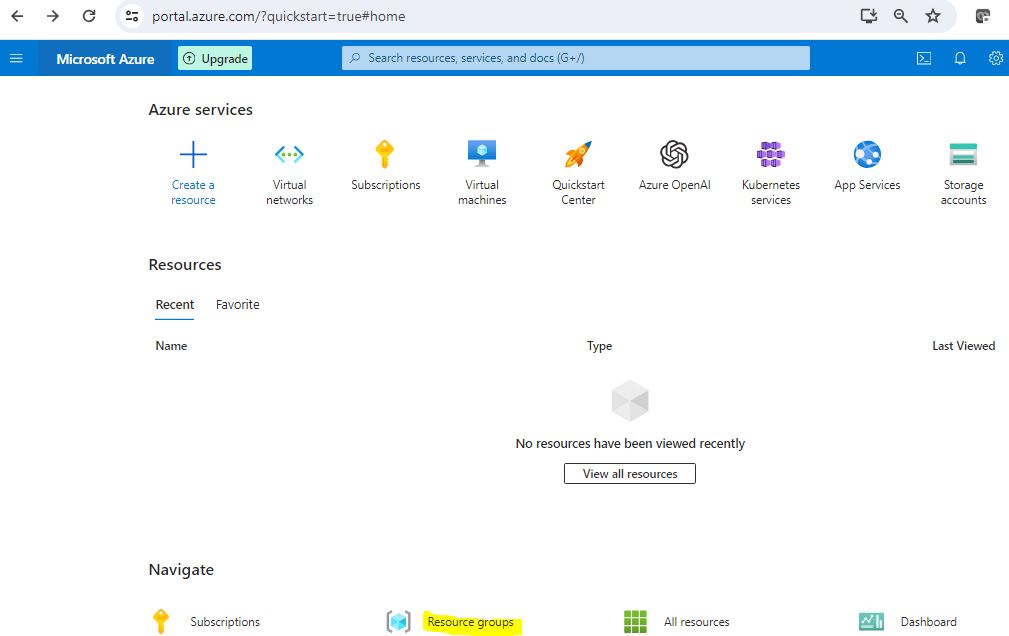Expand the hamburger portal menu
1009x636 pixels.
click(x=16, y=58)
